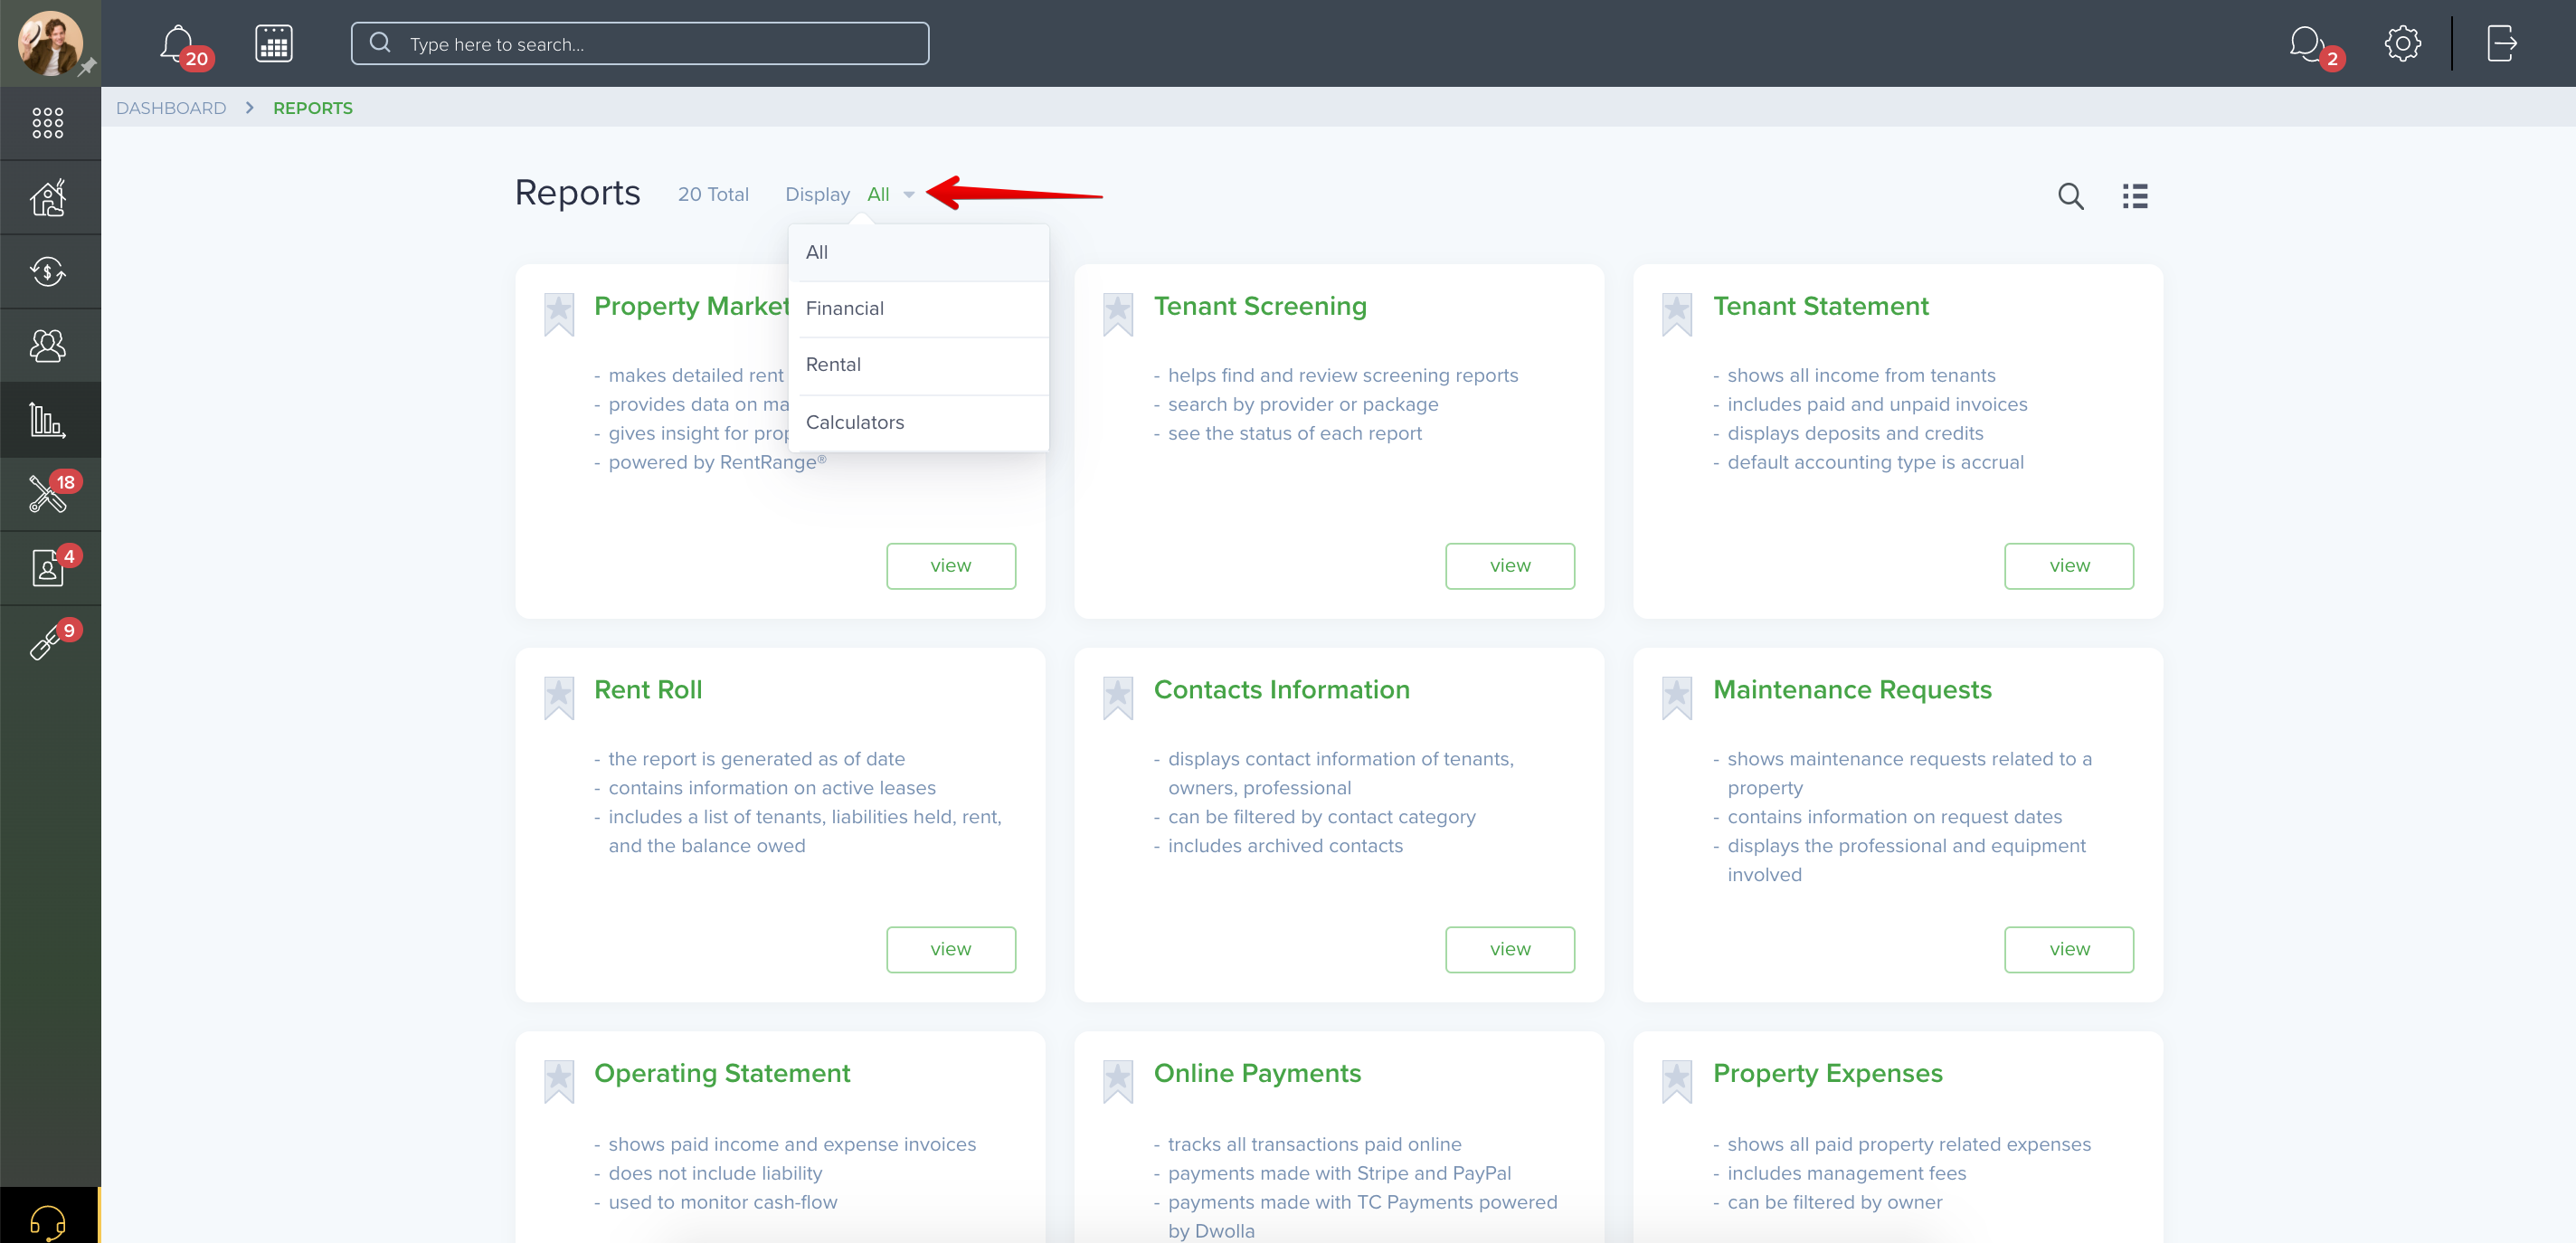Open the Tenant Screening title link
This screenshot has height=1243, width=2576.
point(1260,306)
